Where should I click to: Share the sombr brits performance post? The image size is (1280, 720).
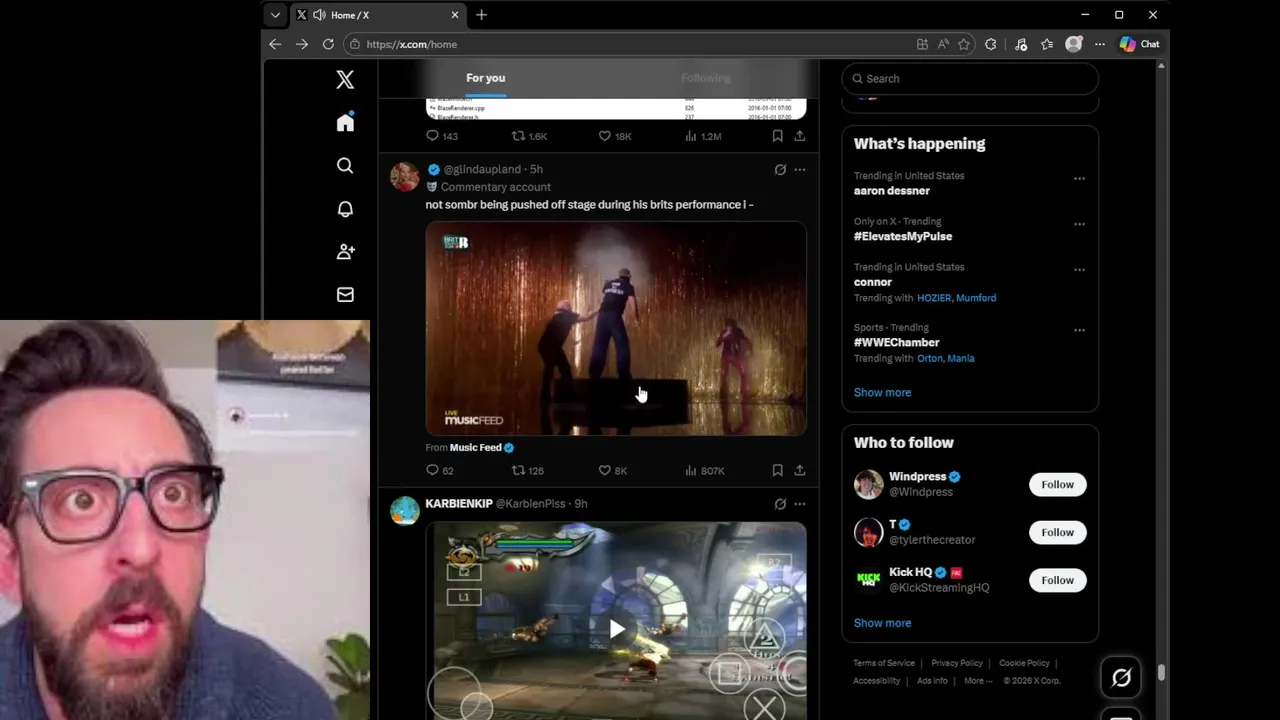click(799, 470)
